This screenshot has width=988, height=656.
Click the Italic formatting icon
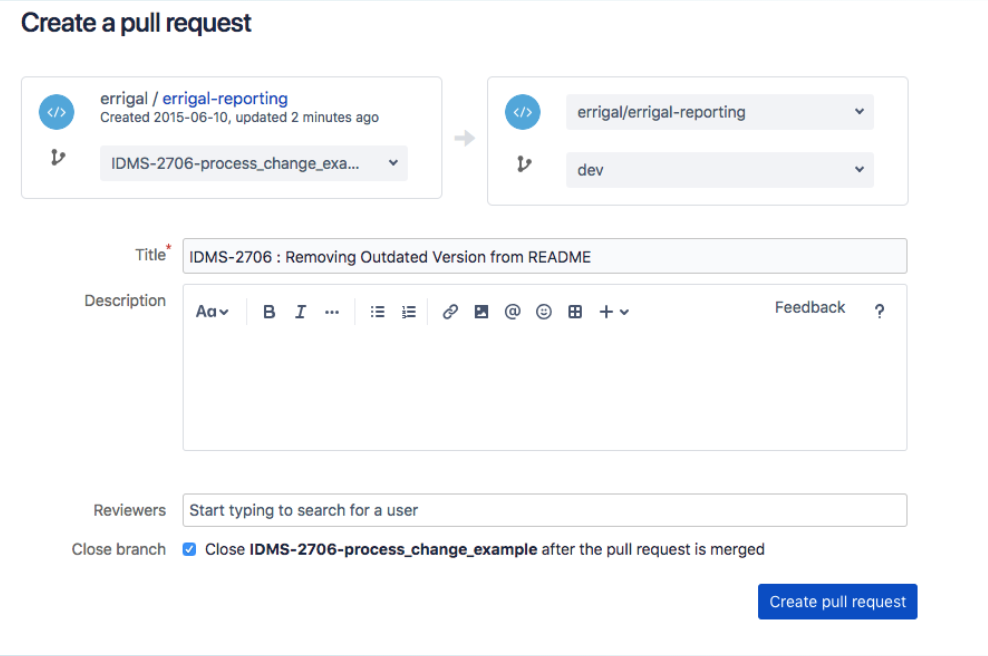coord(300,312)
